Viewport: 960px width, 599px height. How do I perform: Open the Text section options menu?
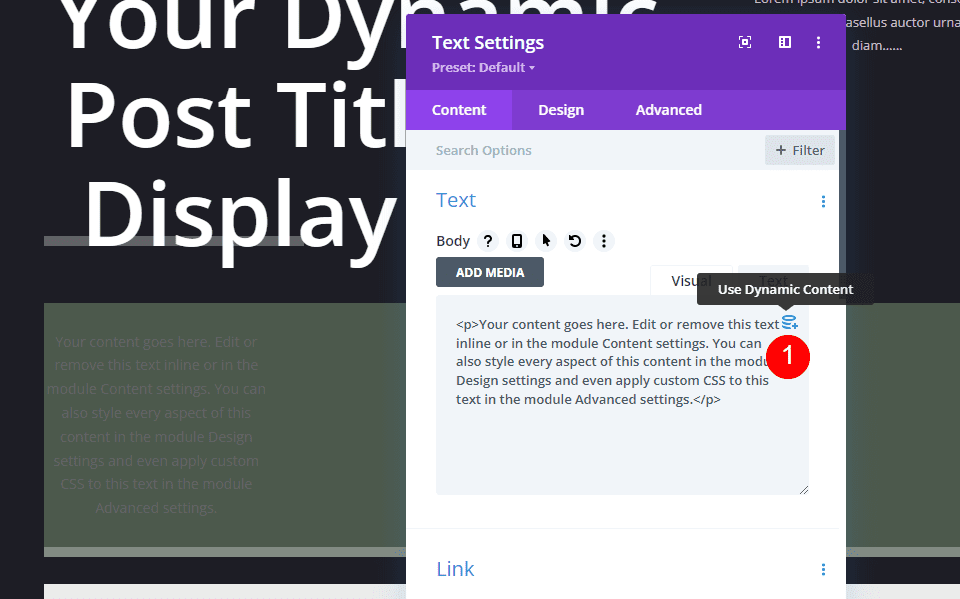[823, 201]
